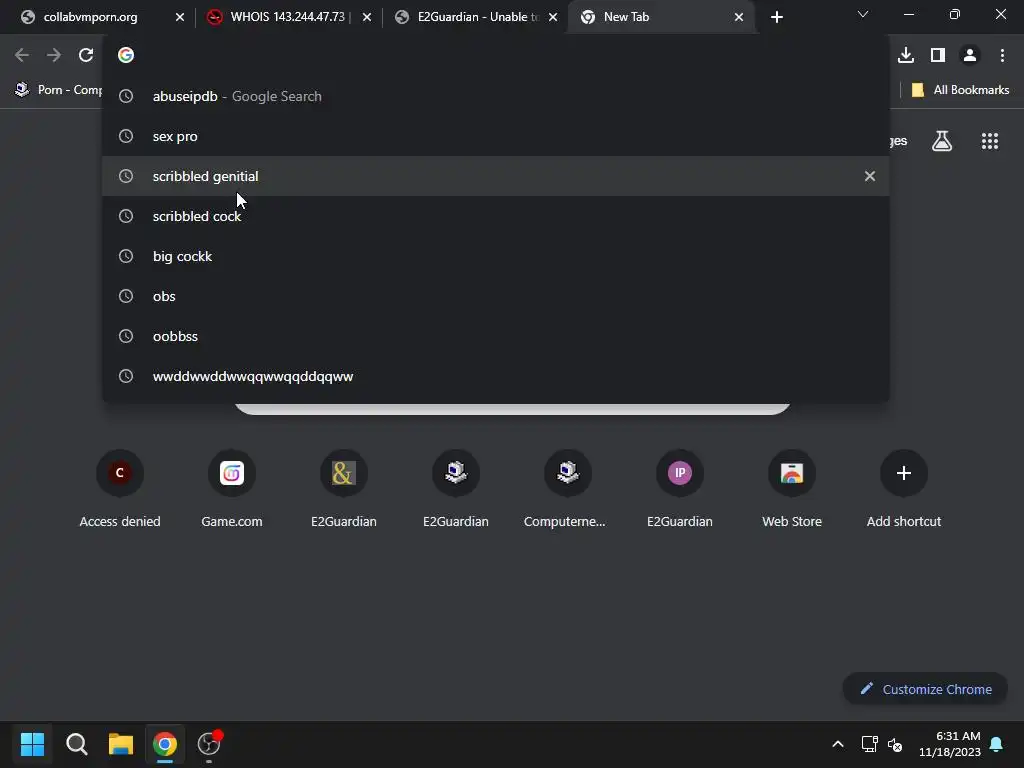The width and height of the screenshot is (1024, 768).
Task: Open the Windows Start menu
Action: pos(32,744)
